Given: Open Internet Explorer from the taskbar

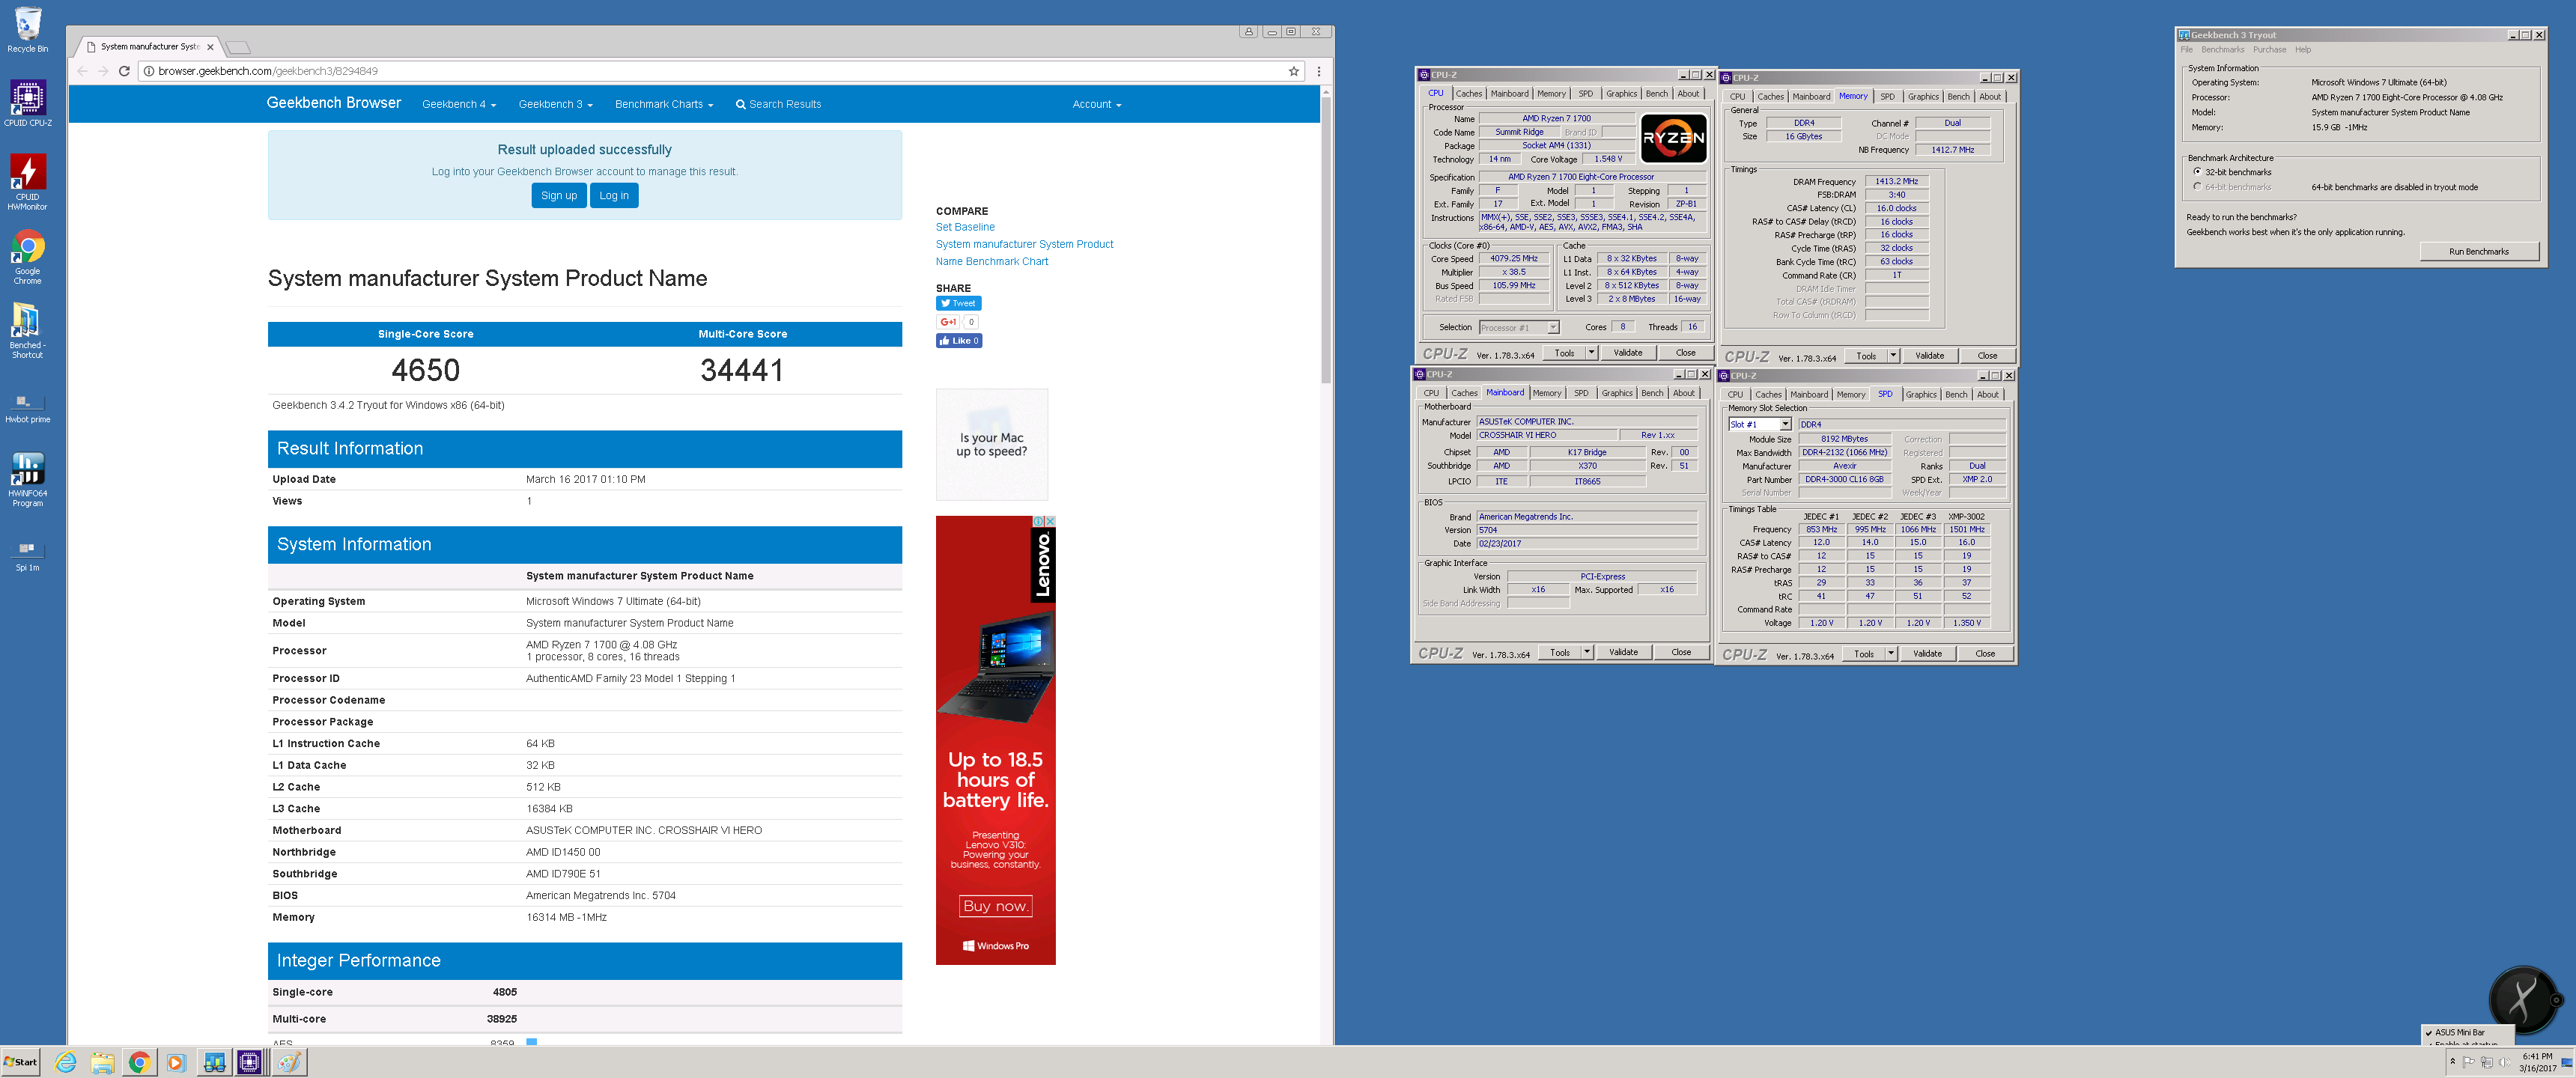Looking at the screenshot, I should point(65,1062).
